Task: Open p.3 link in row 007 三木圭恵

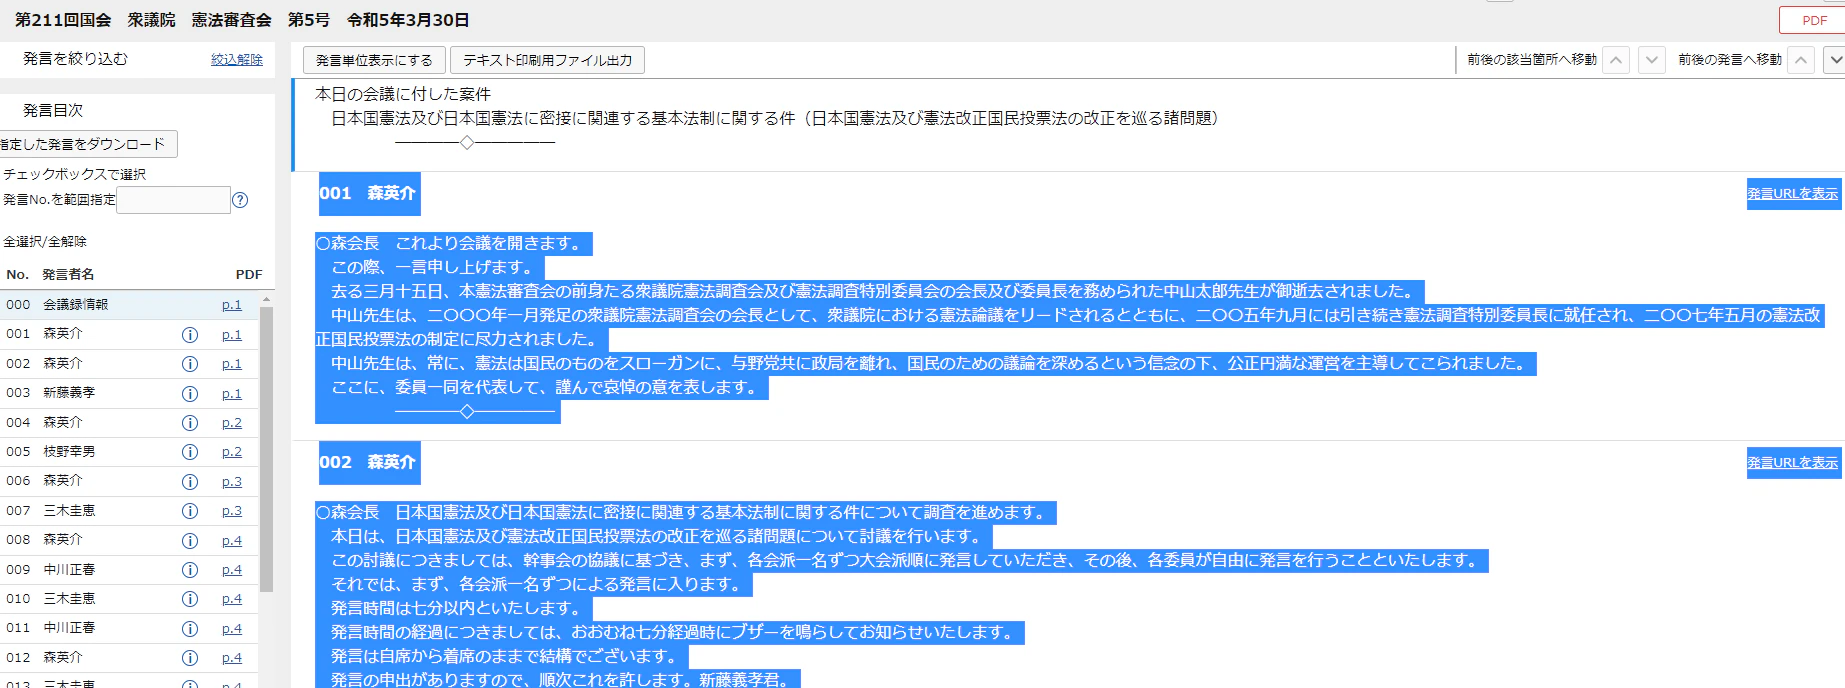Action: [232, 511]
